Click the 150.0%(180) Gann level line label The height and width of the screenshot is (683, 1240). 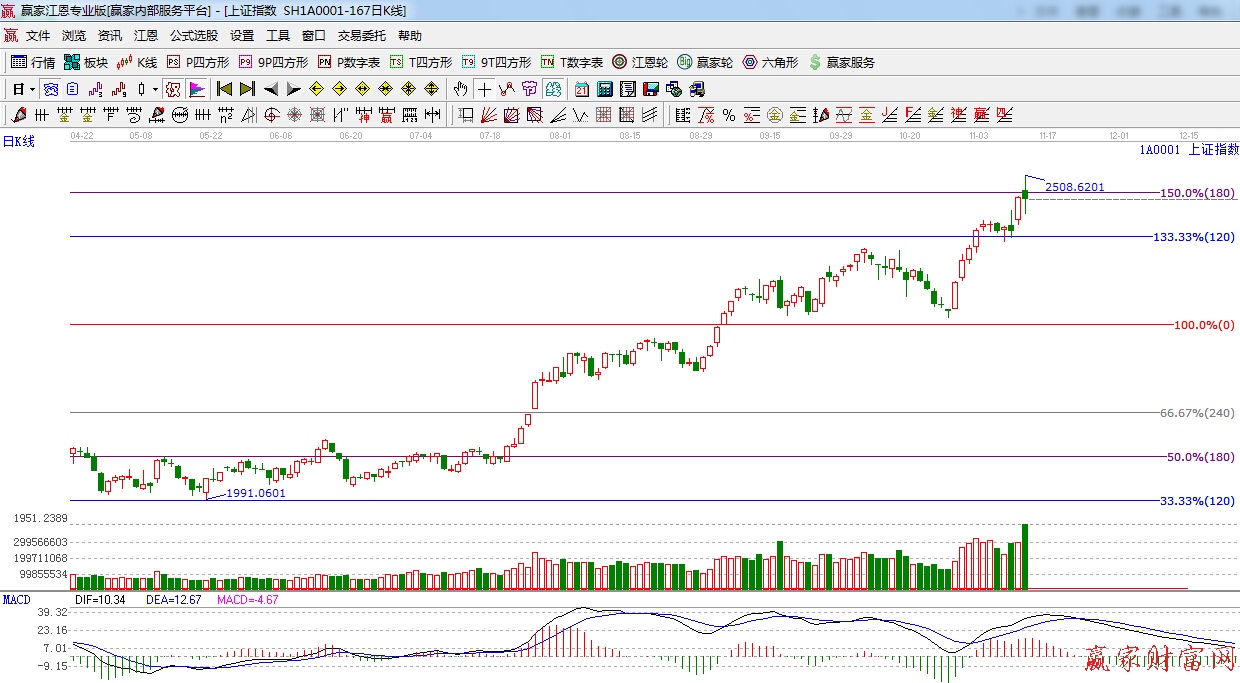1196,193
